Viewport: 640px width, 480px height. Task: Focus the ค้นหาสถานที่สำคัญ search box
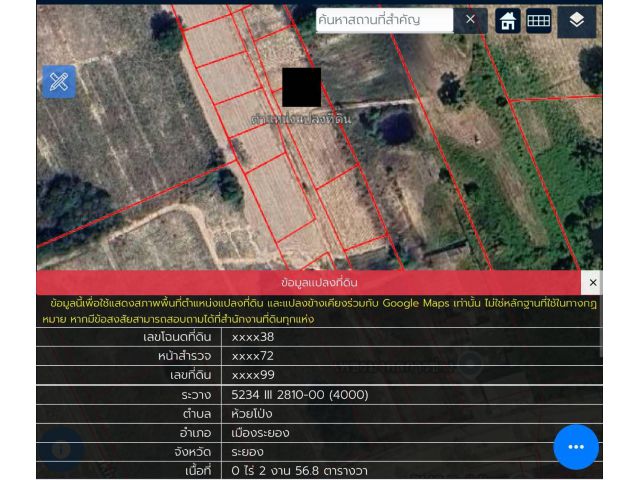click(384, 20)
